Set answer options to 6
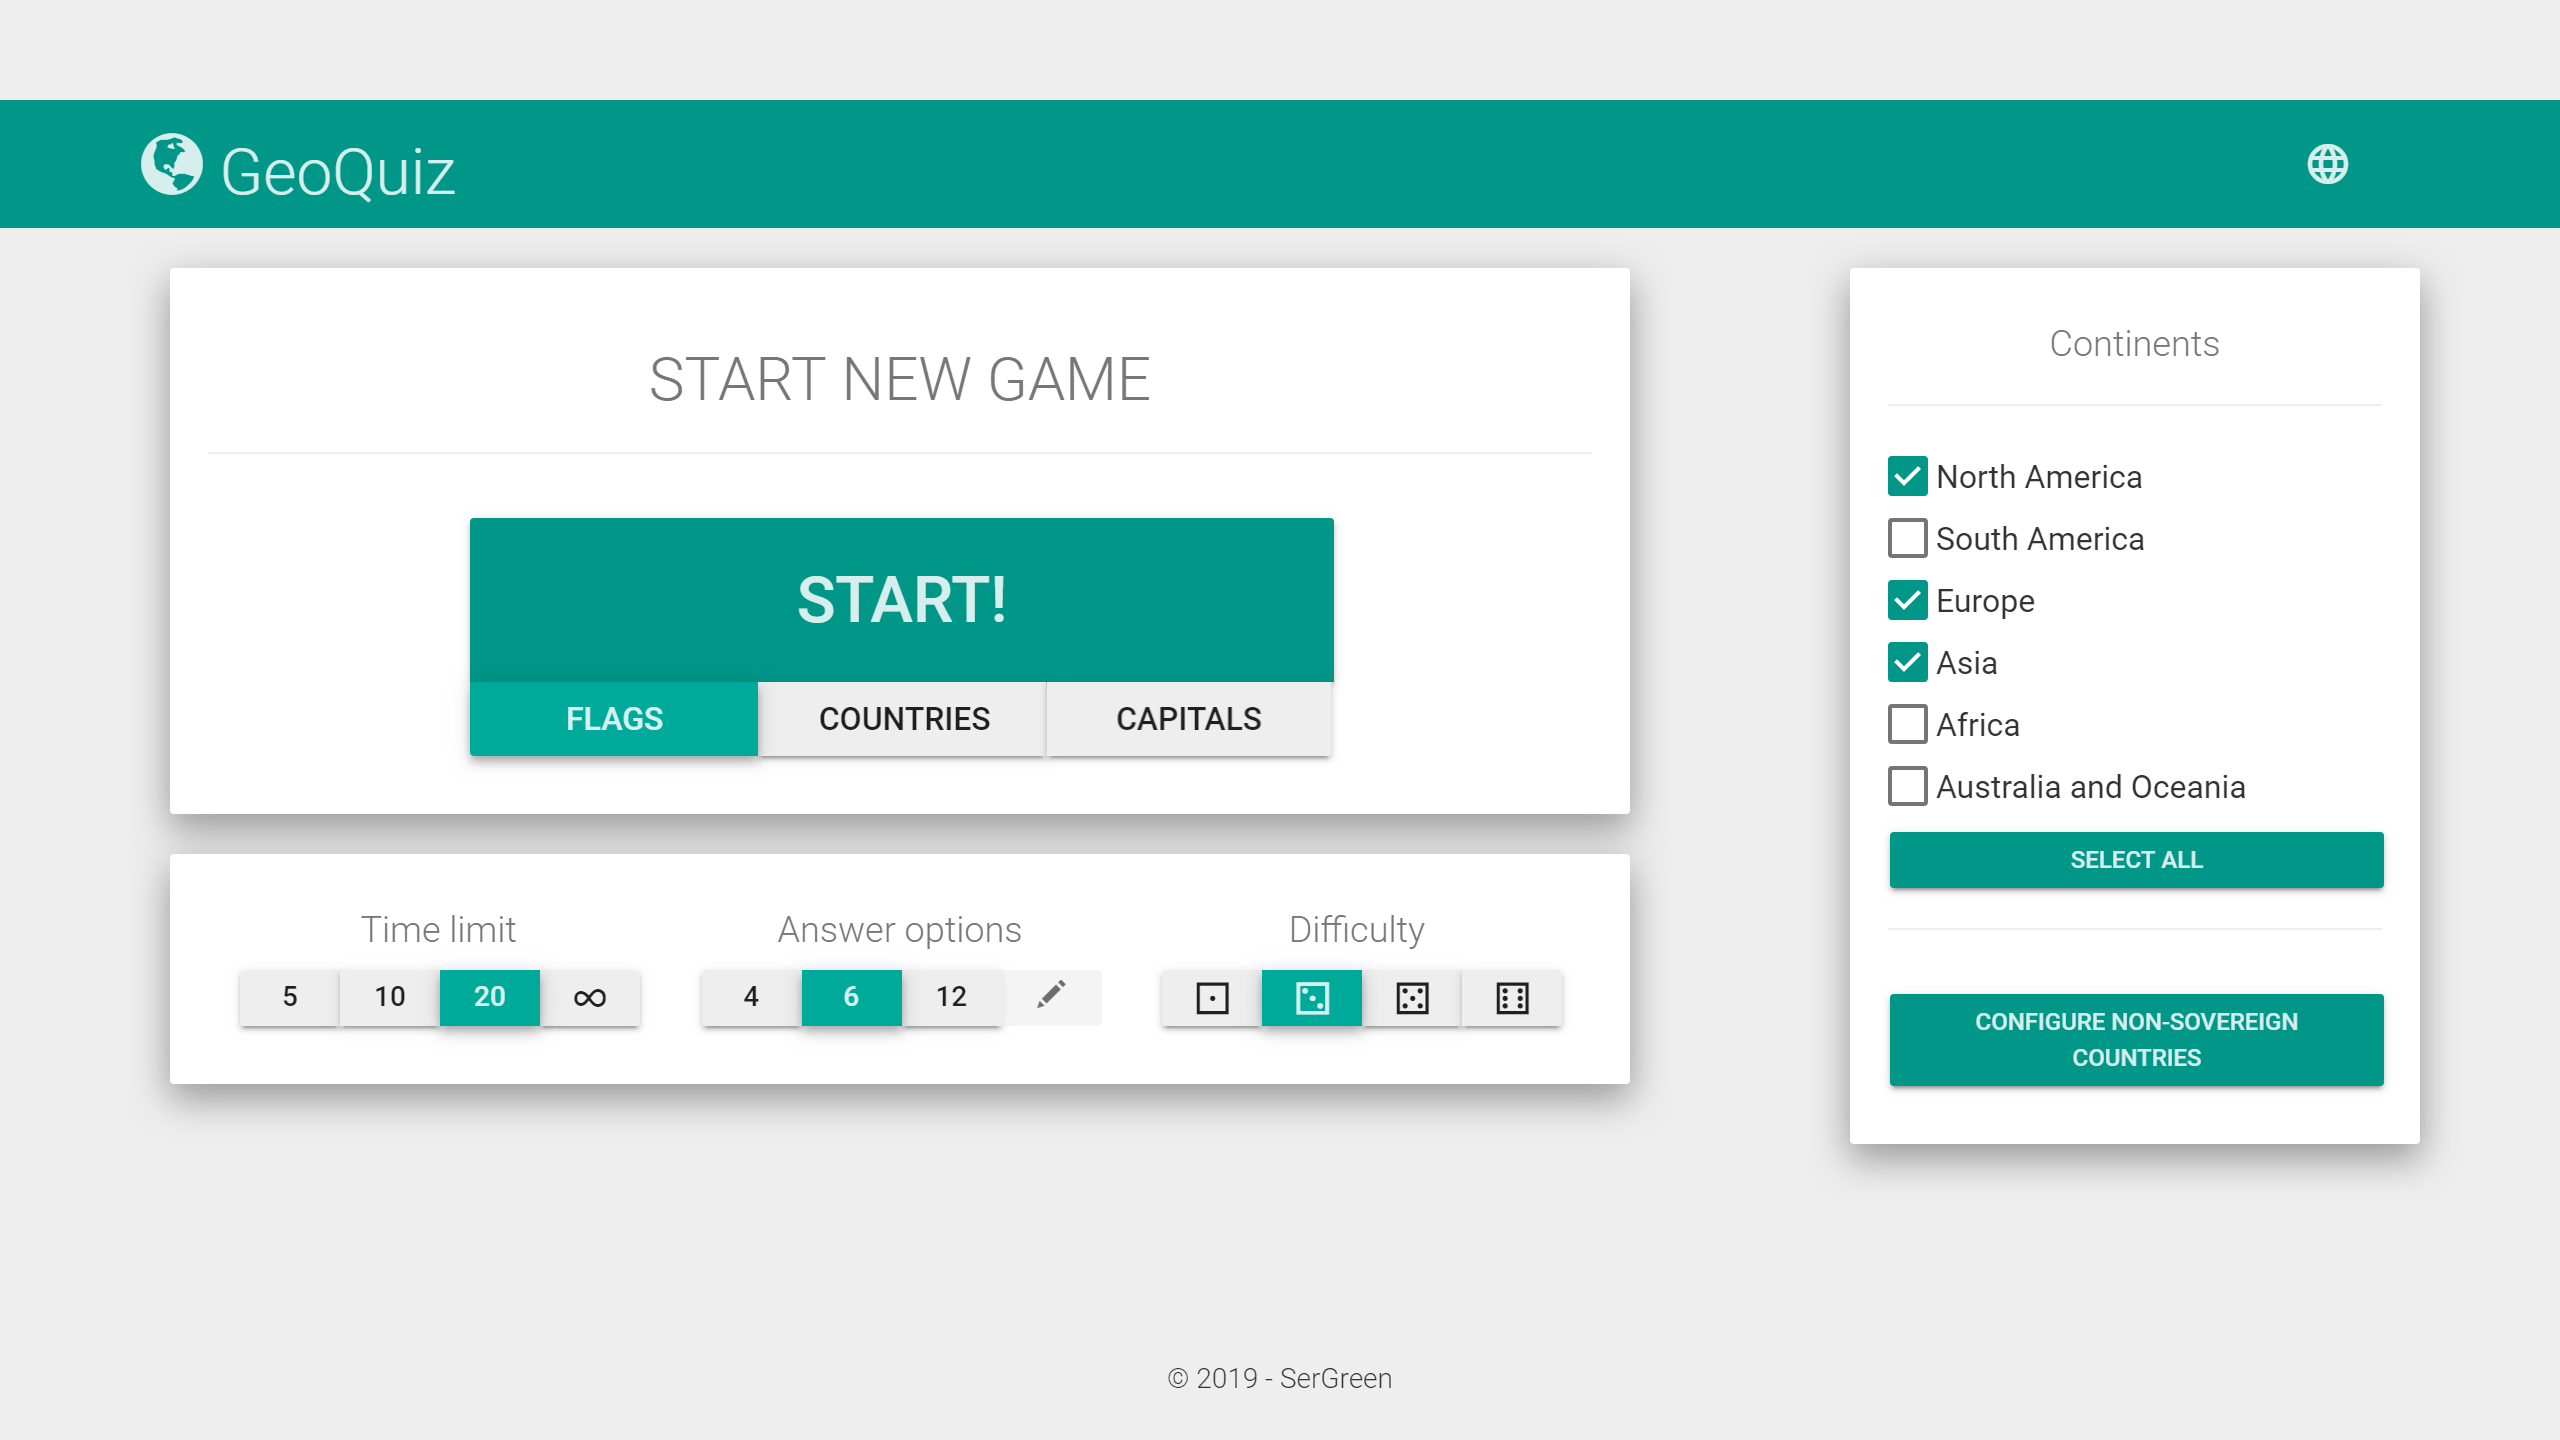This screenshot has height=1440, width=2560. [x=851, y=997]
